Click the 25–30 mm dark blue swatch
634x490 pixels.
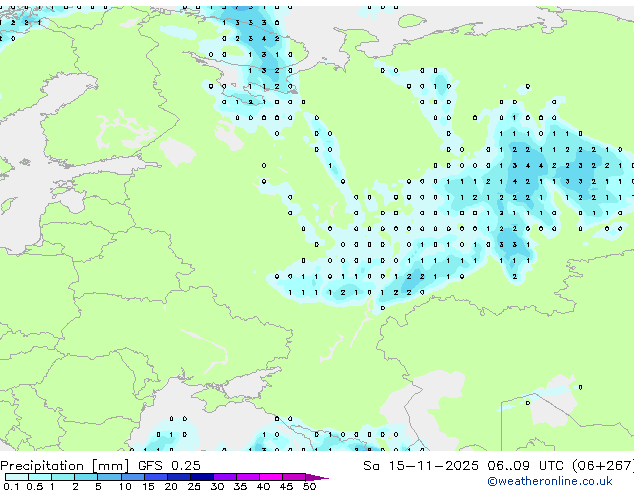click(x=201, y=477)
